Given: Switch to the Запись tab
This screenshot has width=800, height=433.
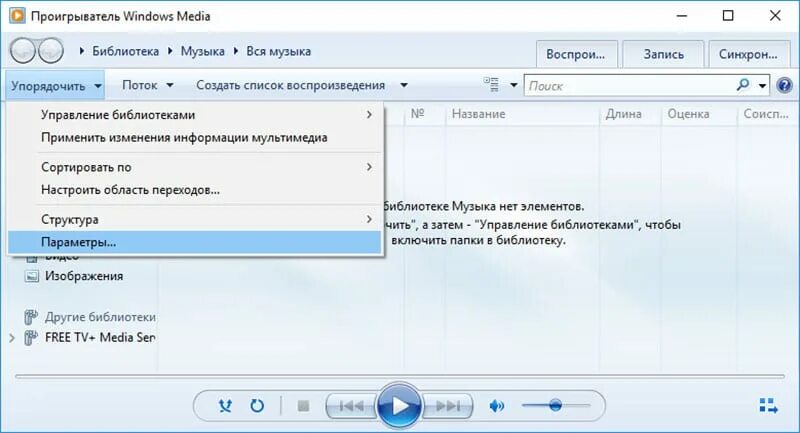Looking at the screenshot, I should 663,54.
